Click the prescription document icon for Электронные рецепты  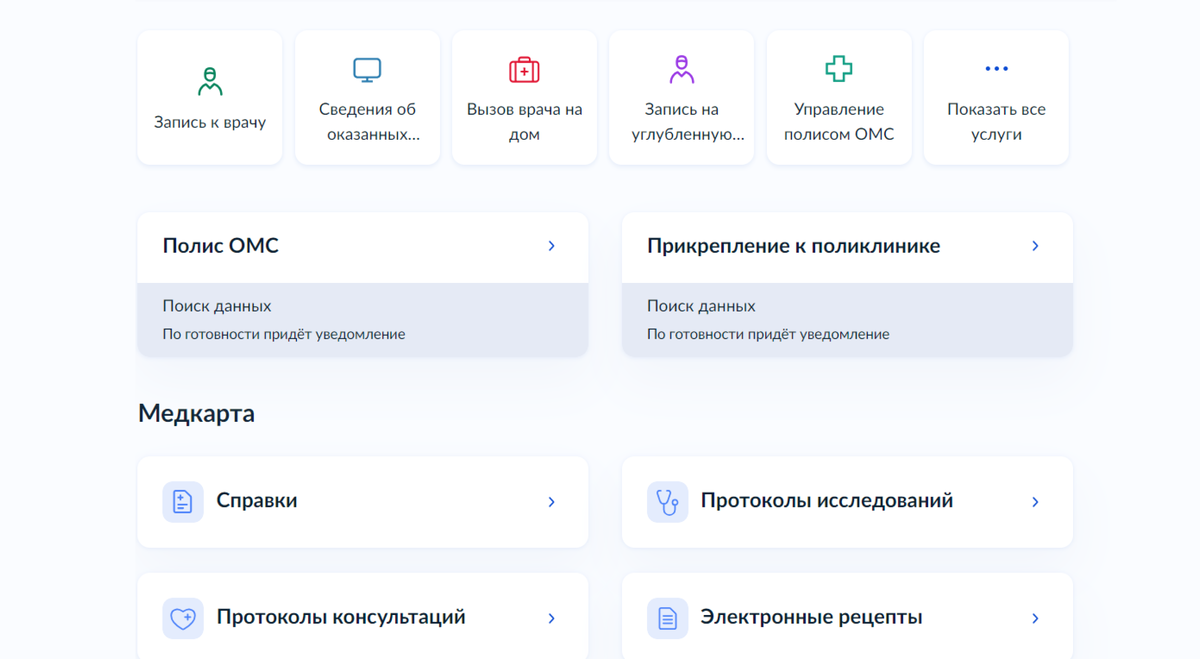668,617
